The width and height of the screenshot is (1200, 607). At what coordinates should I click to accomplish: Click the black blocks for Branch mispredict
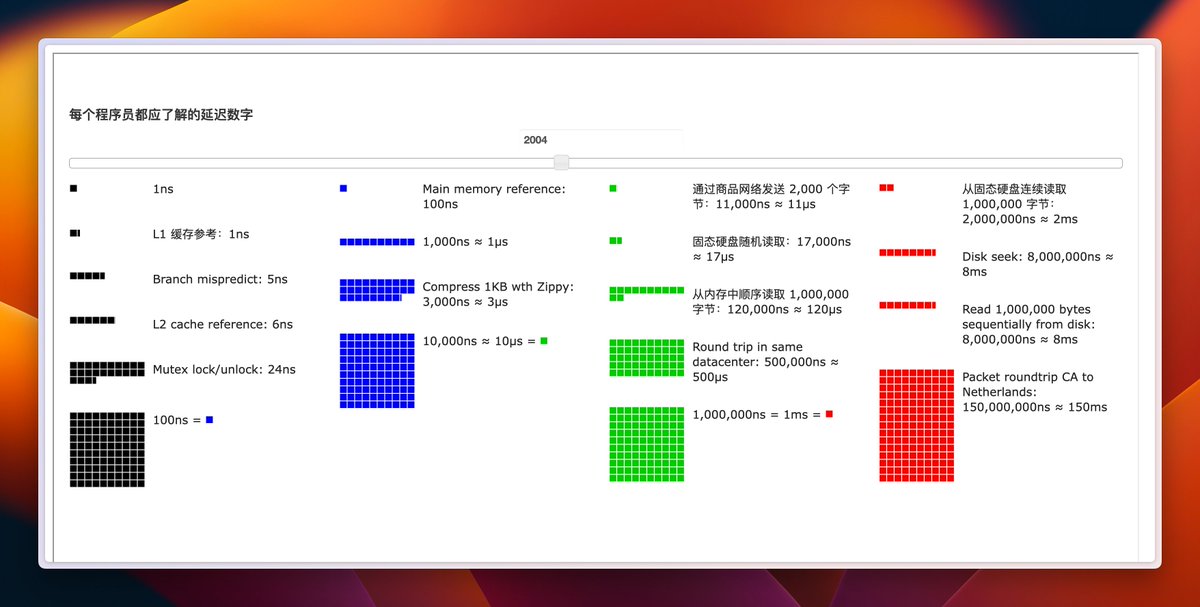tap(87, 276)
